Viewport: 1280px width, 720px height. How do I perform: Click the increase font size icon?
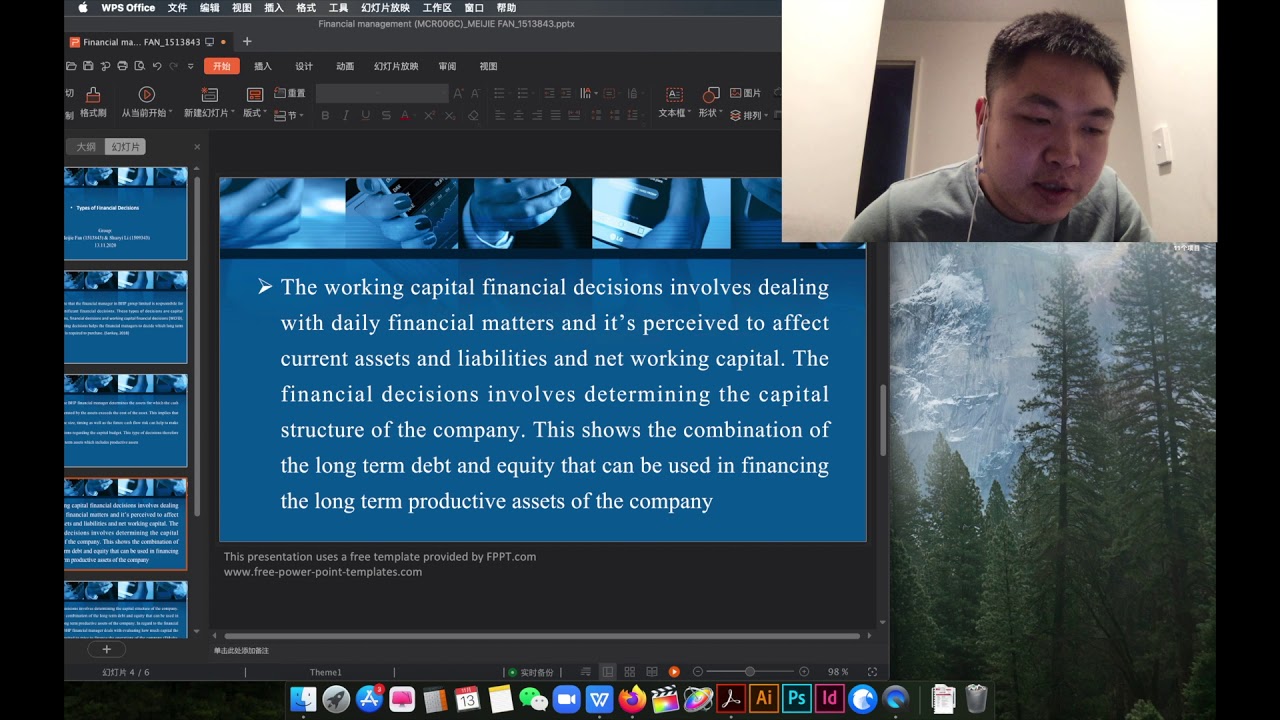pyautogui.click(x=459, y=93)
